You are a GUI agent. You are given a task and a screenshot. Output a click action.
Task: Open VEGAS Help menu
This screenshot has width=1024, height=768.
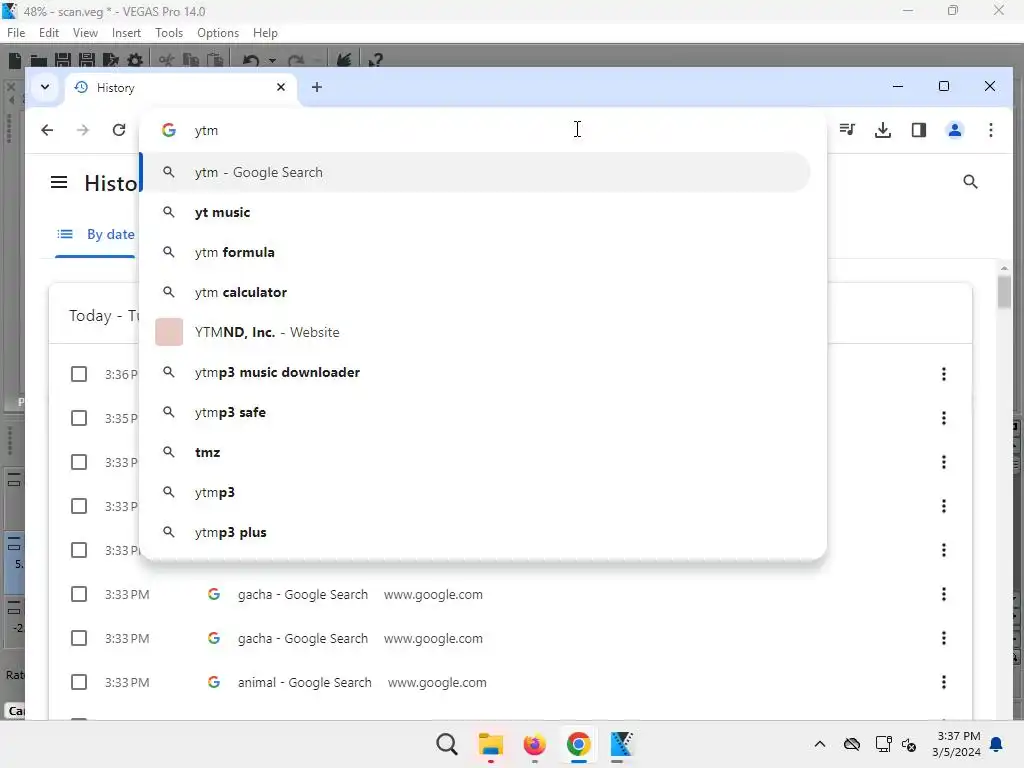click(x=265, y=33)
